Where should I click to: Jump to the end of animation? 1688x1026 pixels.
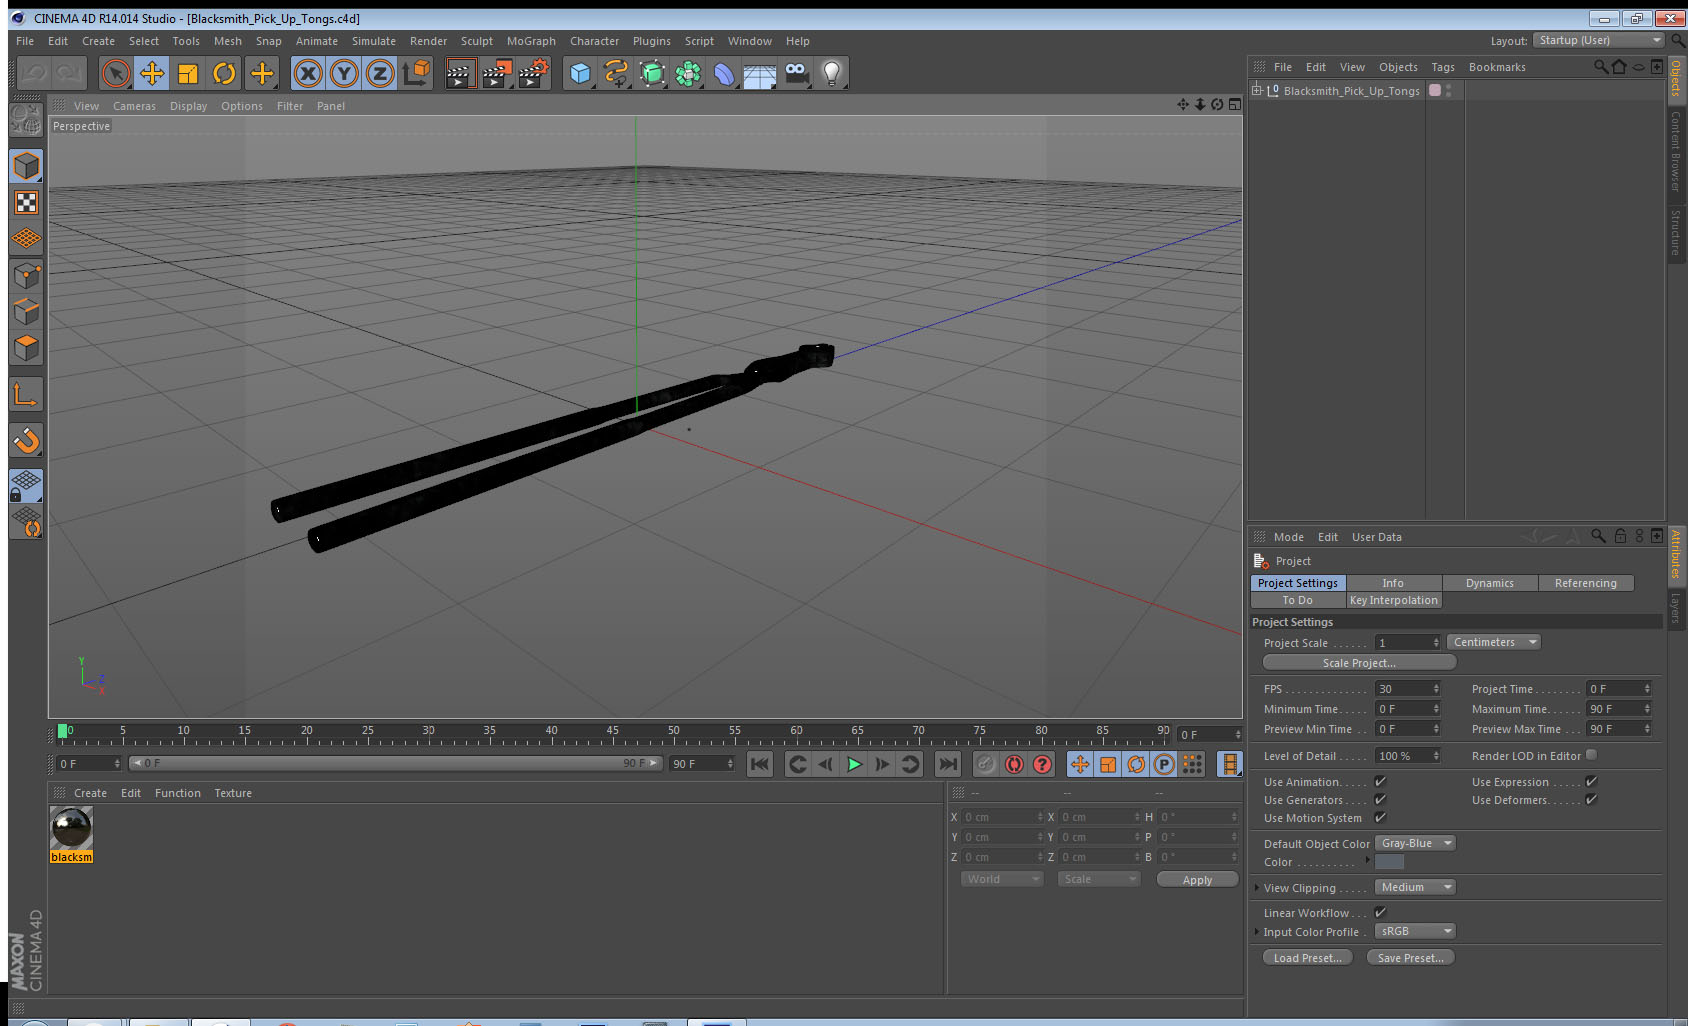[x=947, y=764]
